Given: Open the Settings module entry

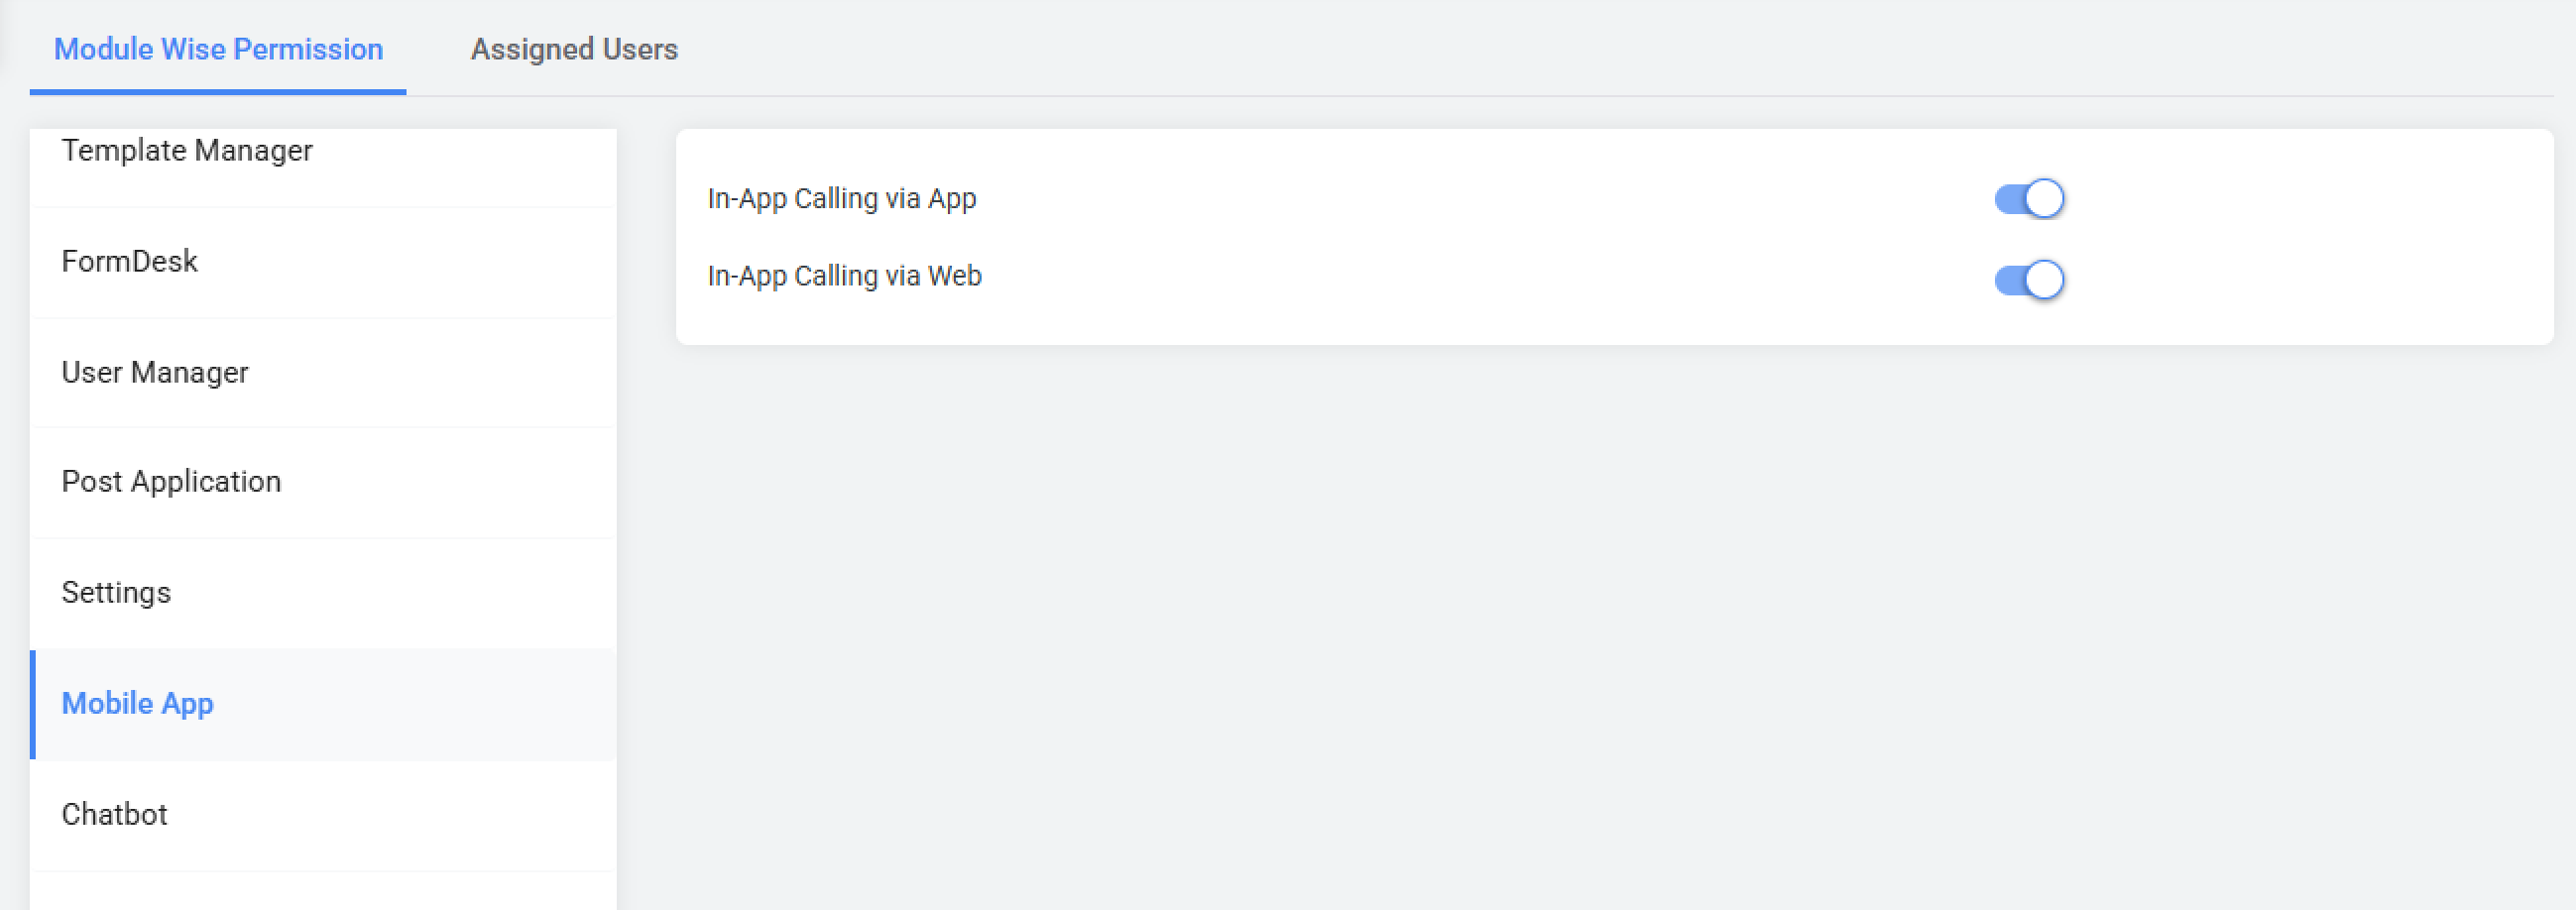Looking at the screenshot, I should click(x=116, y=593).
